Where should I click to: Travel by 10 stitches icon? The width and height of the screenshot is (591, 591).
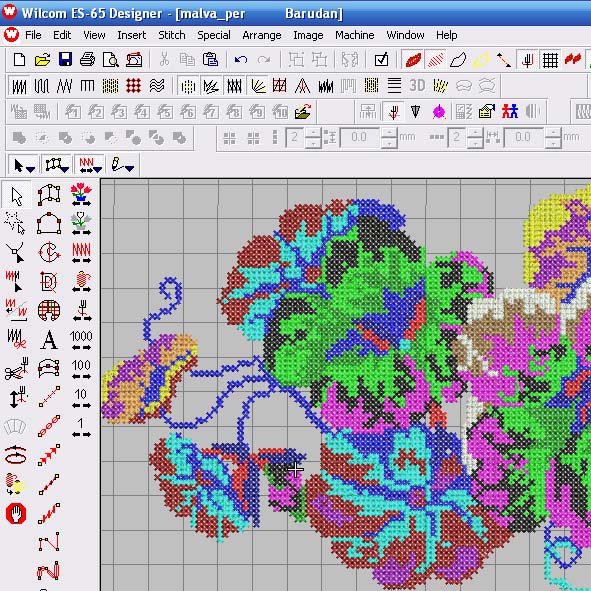[81, 398]
